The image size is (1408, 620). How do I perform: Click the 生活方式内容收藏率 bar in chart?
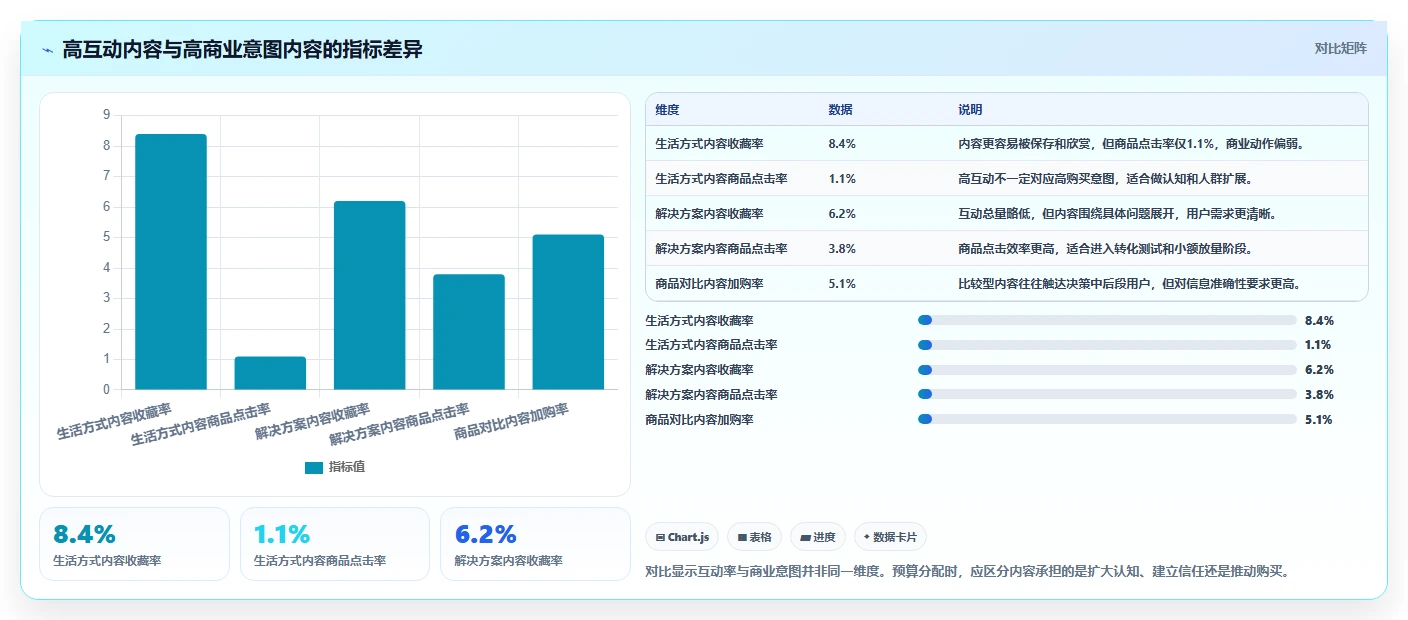(171, 262)
